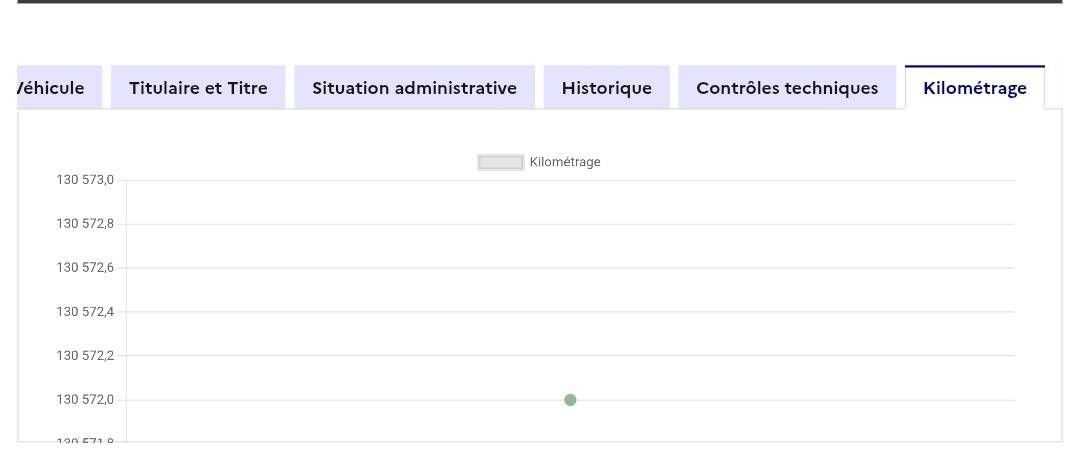Click the 130 572,6 axis label
1080x460 pixels.
click(85, 268)
